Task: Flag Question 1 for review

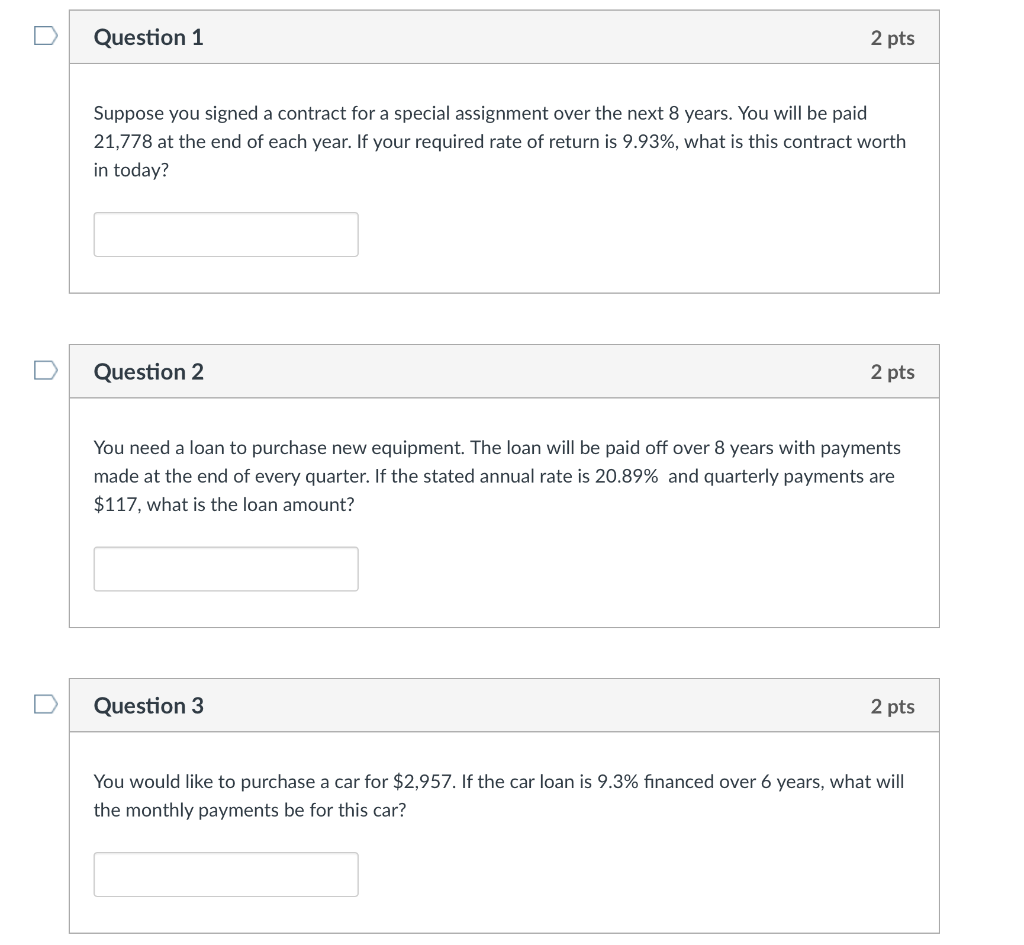Action: [43, 37]
